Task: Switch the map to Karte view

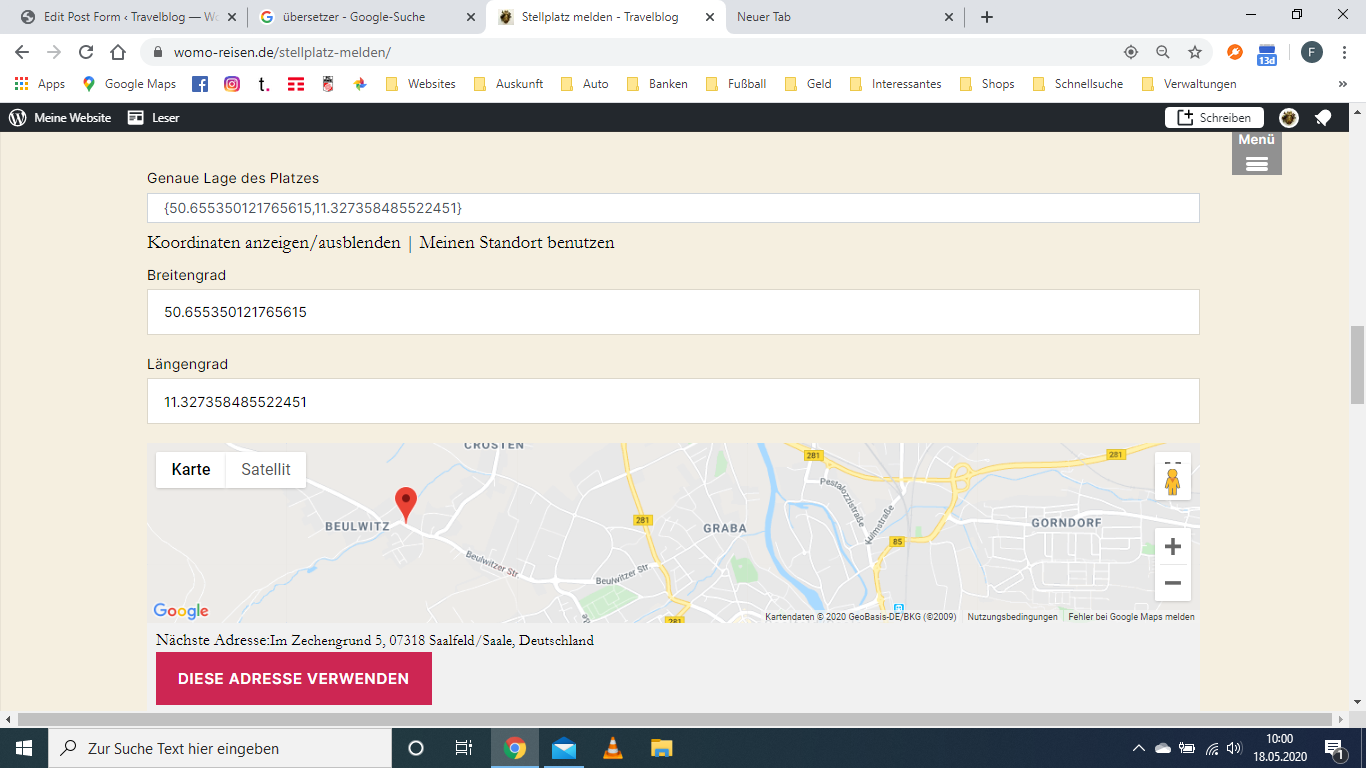Action: coord(191,470)
